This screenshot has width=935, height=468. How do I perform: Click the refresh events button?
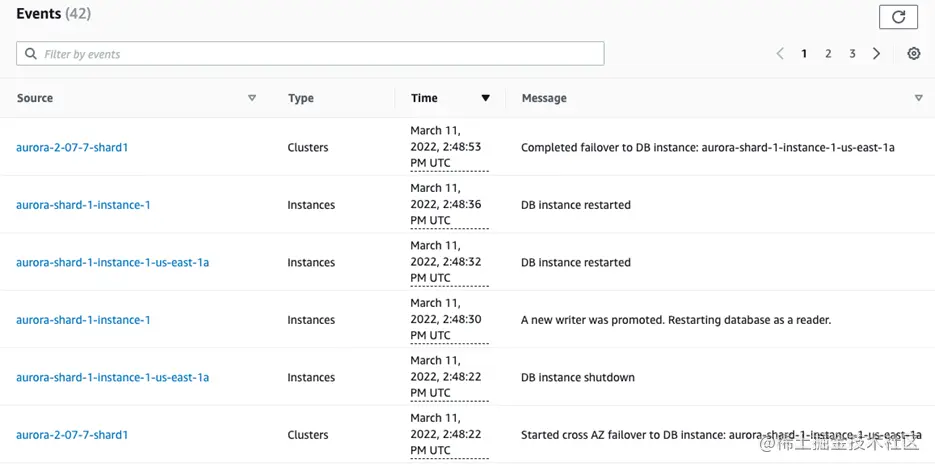tap(897, 17)
